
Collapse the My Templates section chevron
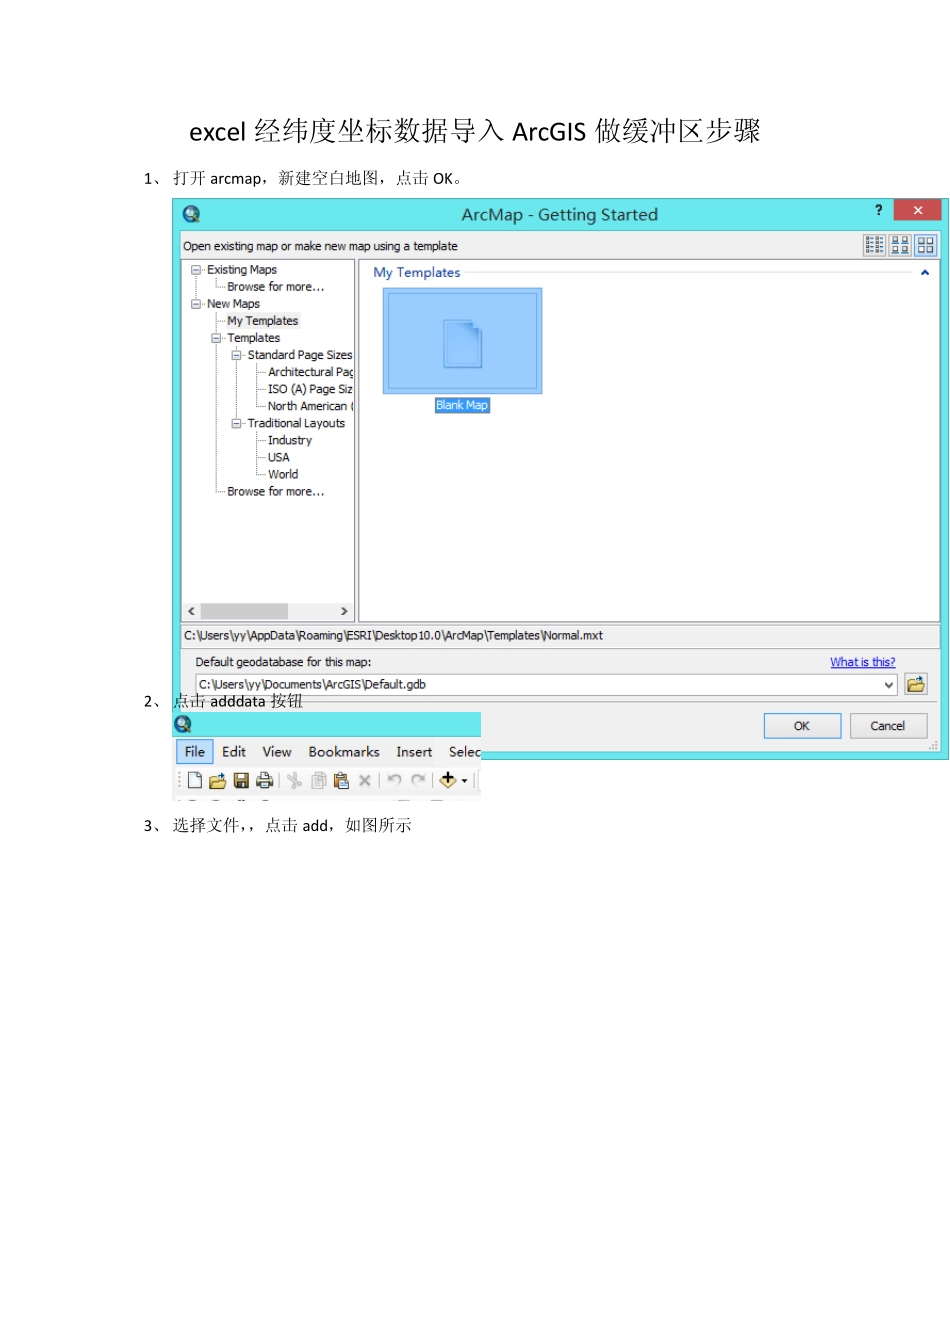click(925, 272)
